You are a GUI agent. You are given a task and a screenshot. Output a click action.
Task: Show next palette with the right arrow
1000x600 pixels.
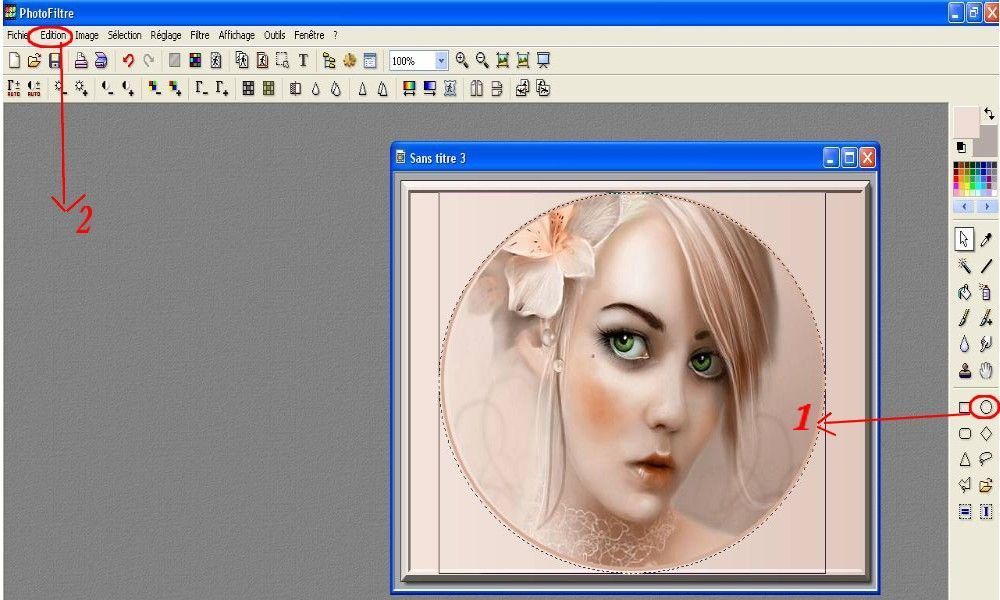tap(987, 207)
